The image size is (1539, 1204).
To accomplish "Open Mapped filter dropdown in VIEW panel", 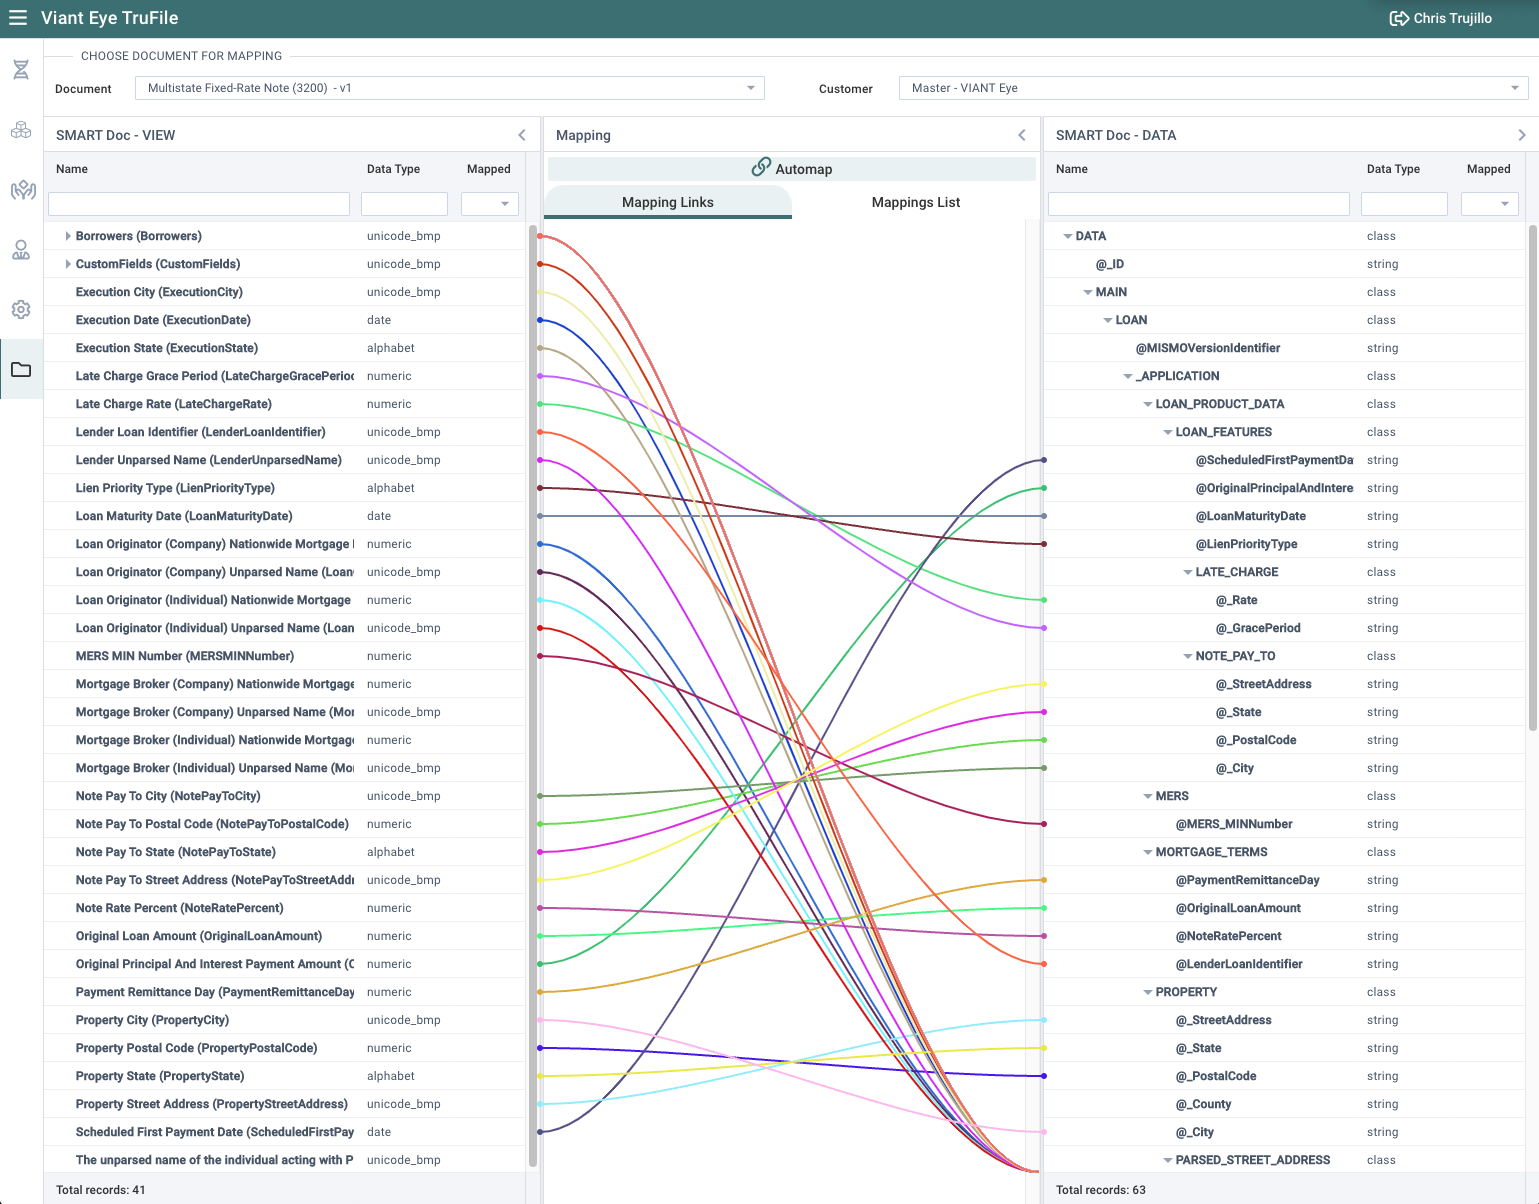I will [x=490, y=204].
